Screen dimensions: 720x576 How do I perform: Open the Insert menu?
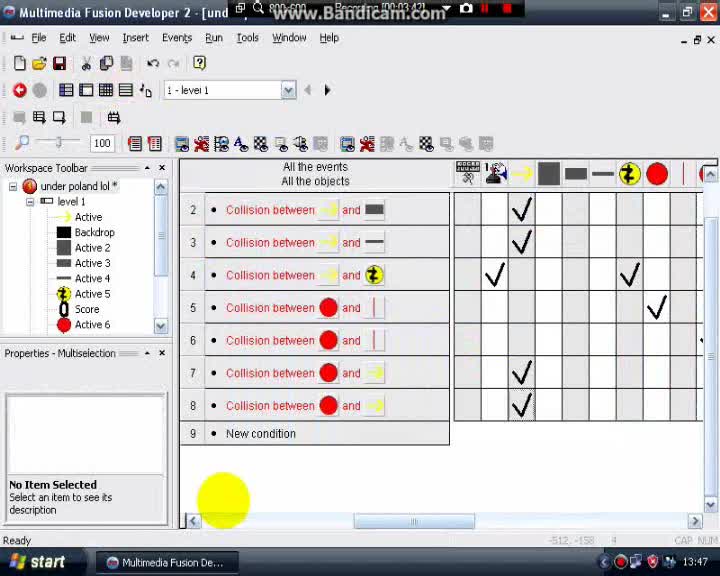135,38
